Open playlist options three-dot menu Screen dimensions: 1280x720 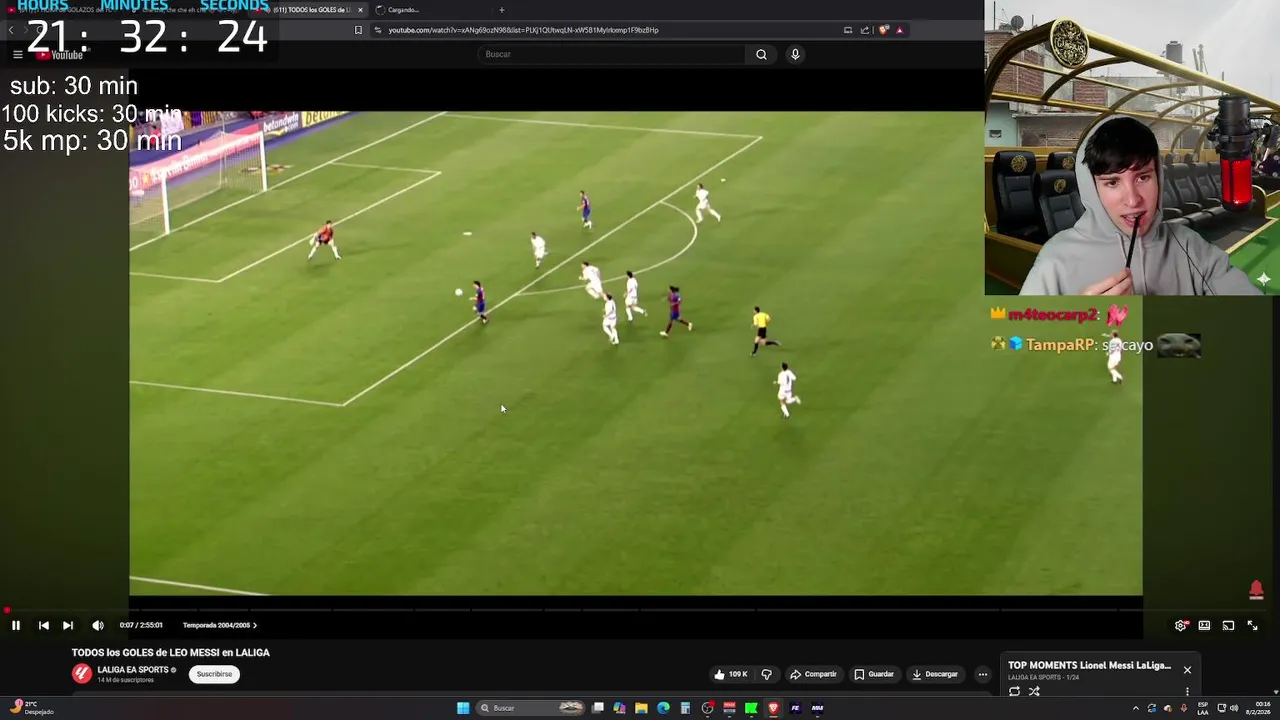pyautogui.click(x=1187, y=691)
